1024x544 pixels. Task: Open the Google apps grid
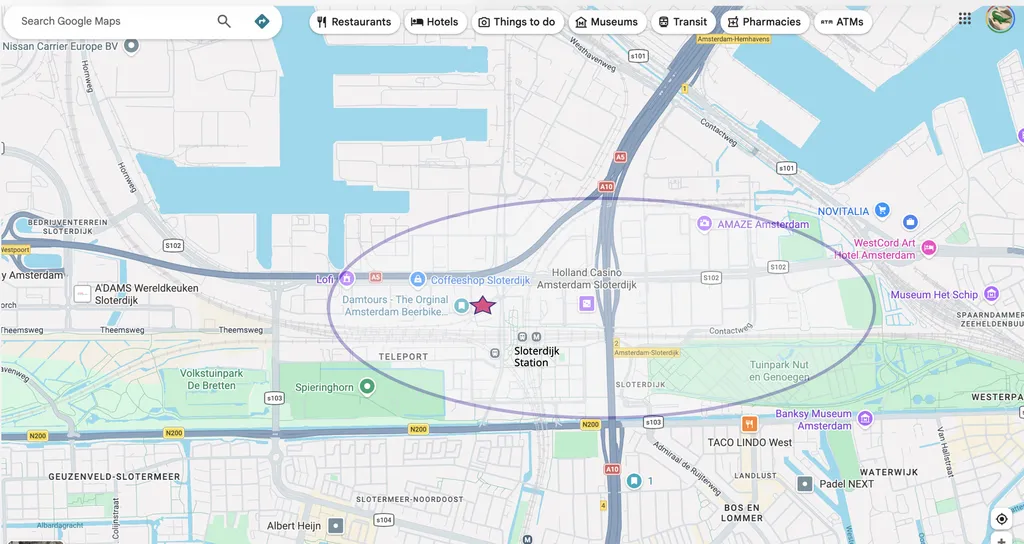pos(964,19)
